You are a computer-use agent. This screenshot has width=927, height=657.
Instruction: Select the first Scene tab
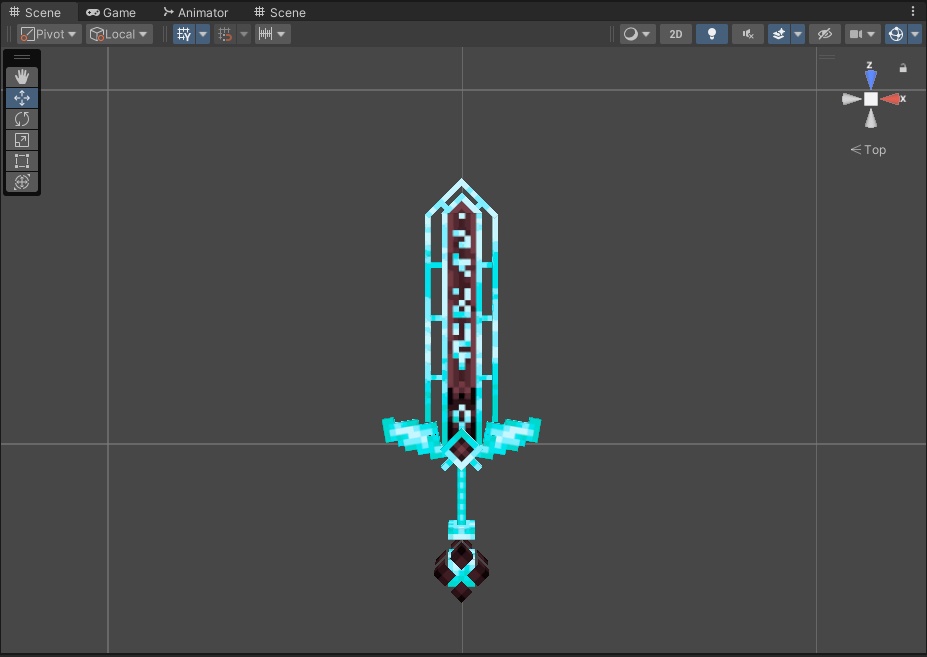35,12
